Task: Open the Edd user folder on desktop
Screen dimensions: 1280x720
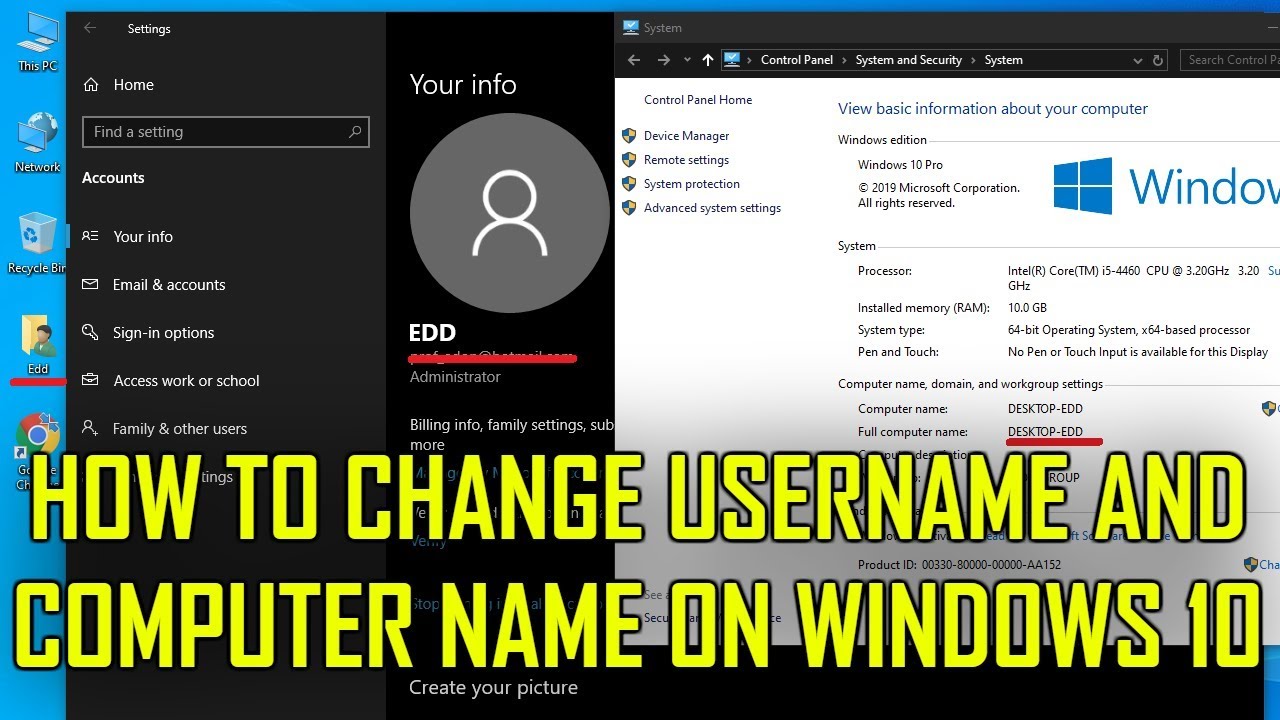Action: tap(38, 345)
